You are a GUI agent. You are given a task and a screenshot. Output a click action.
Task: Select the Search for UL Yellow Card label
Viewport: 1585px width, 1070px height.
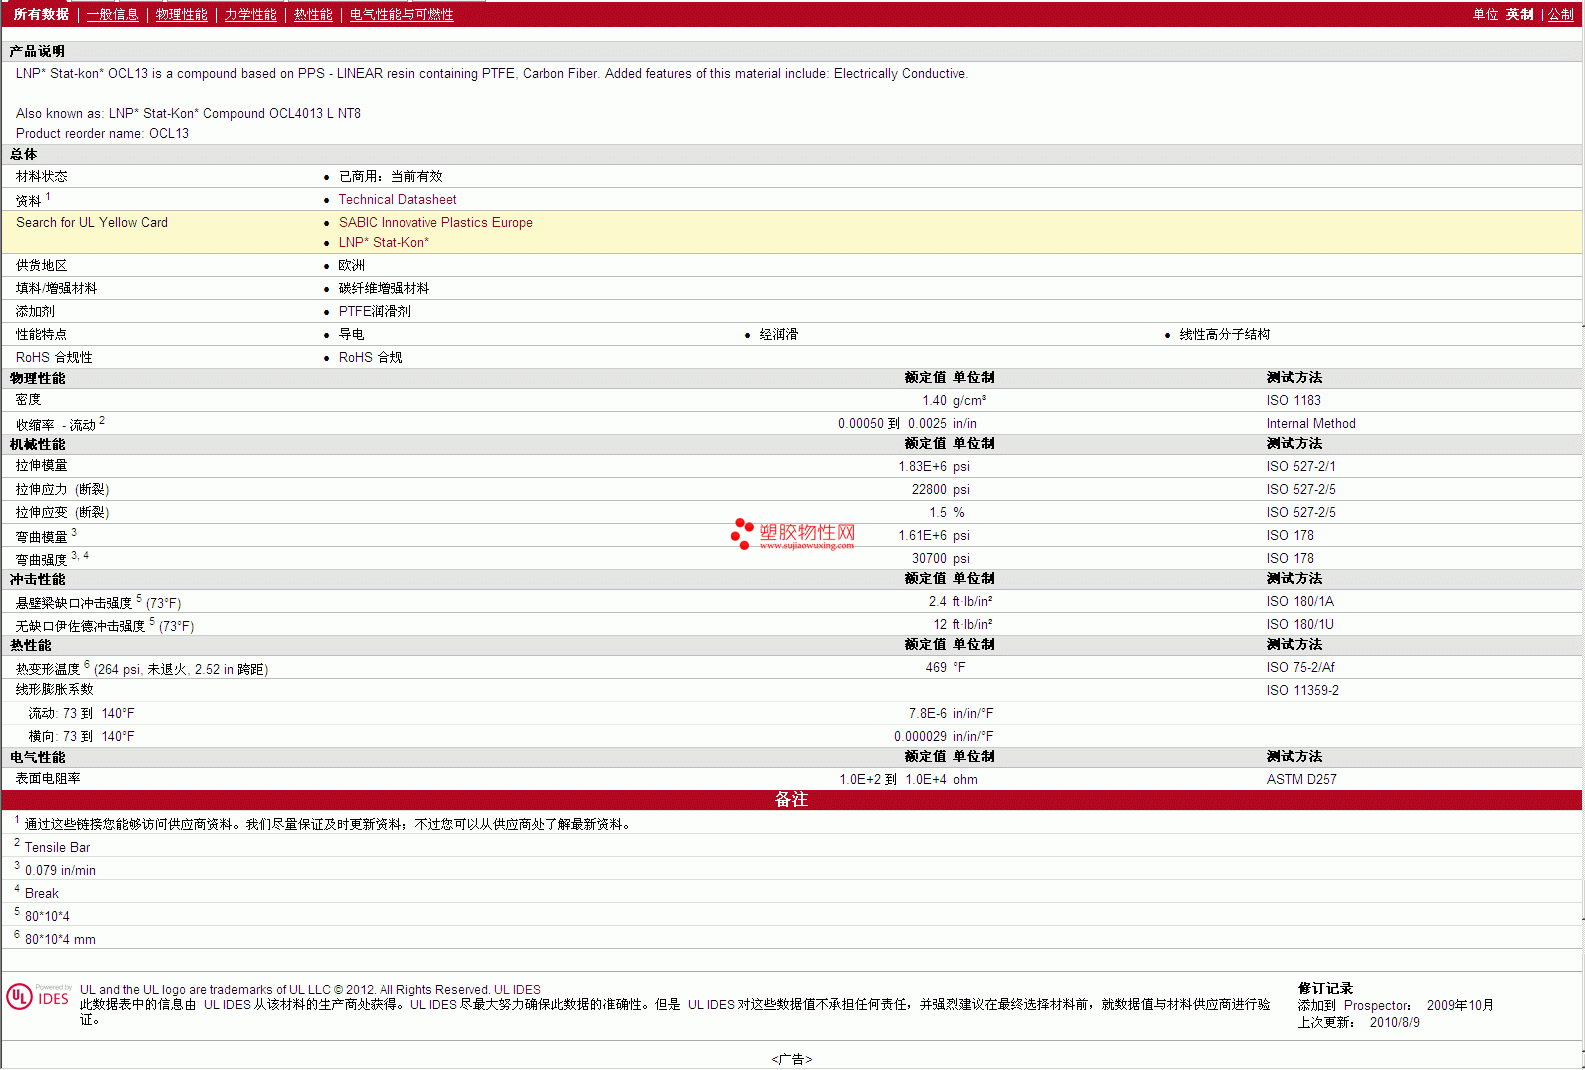click(92, 222)
